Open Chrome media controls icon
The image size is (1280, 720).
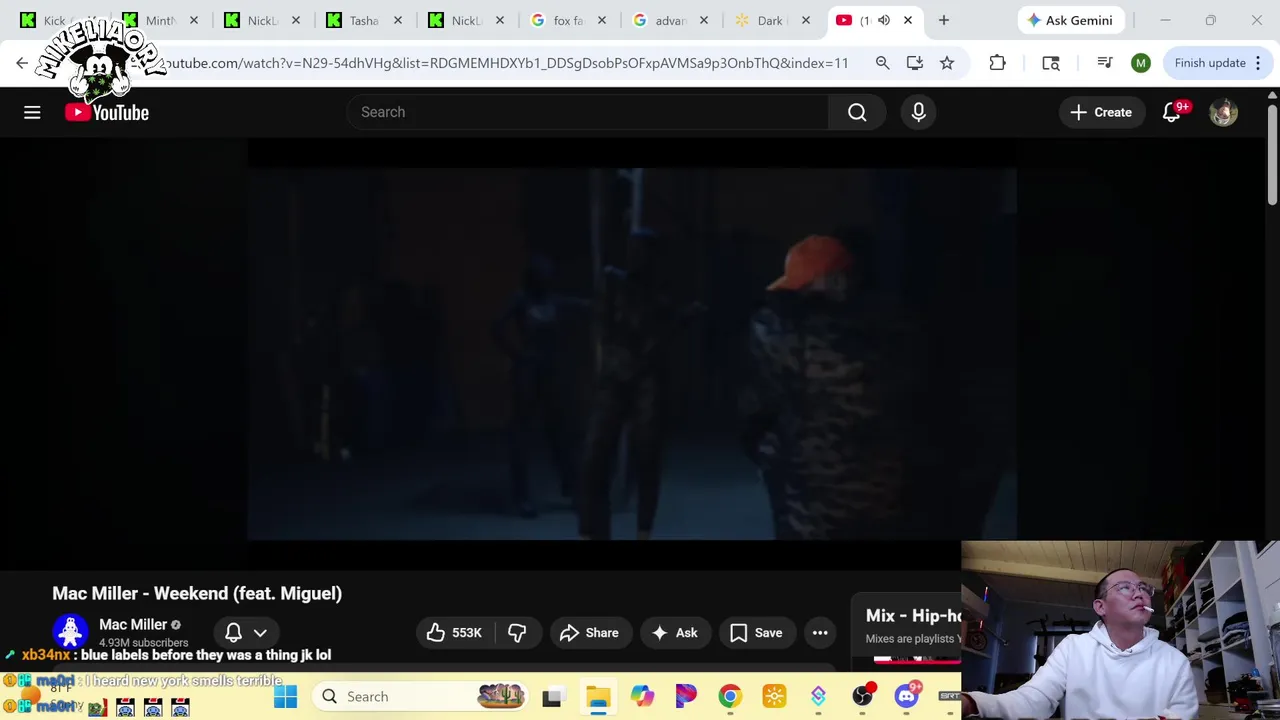(1104, 63)
